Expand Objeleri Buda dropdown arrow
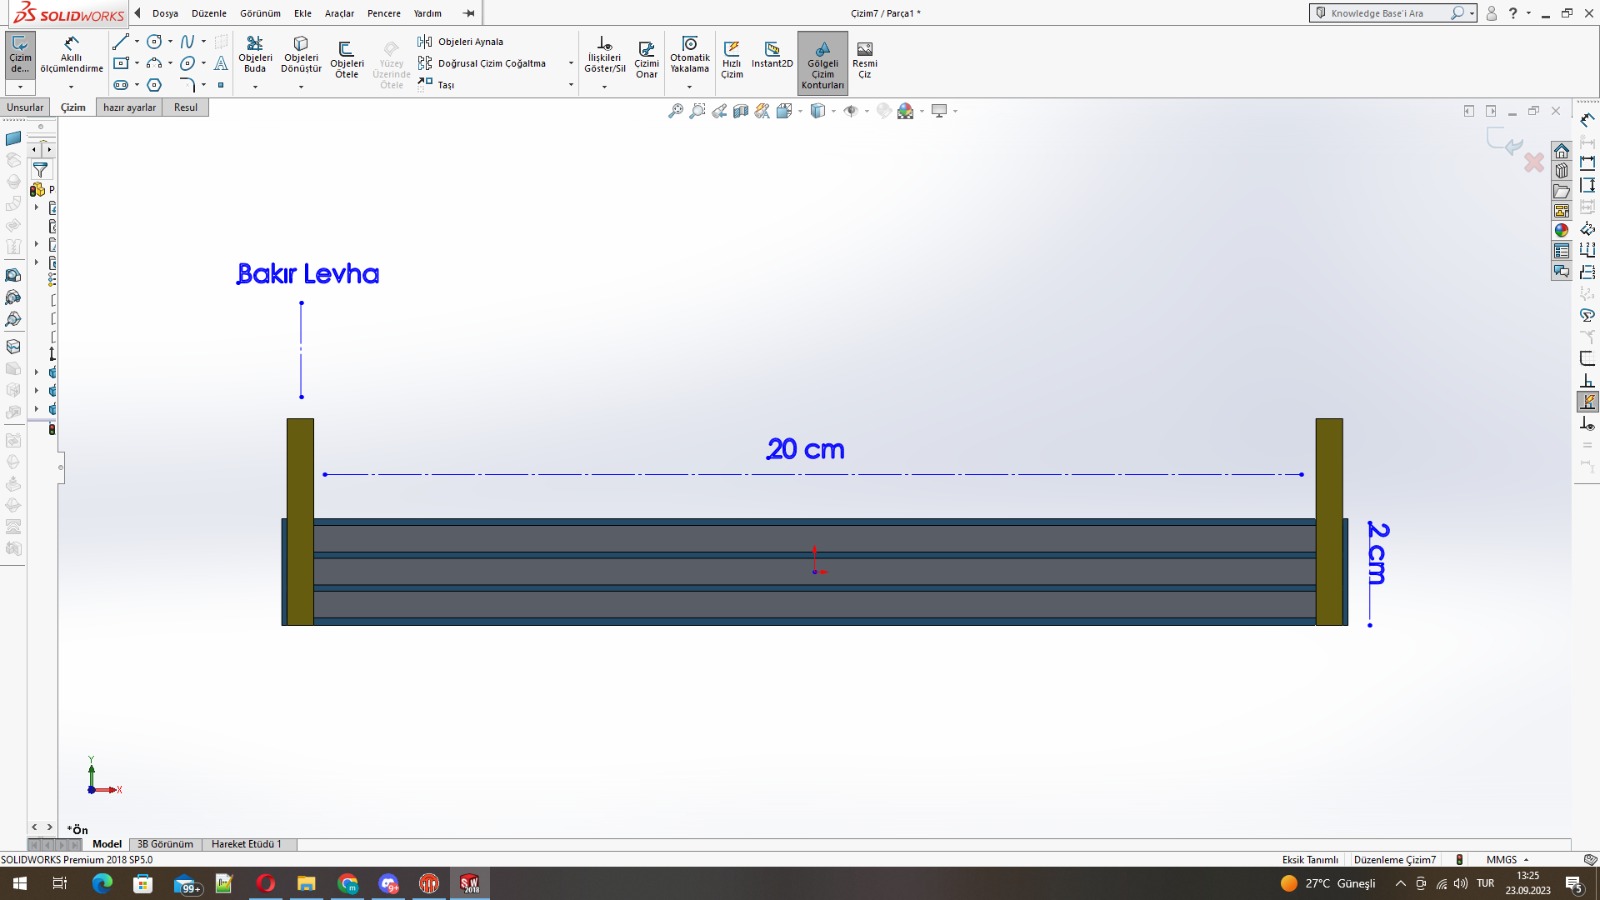1600x900 pixels. [x=255, y=87]
